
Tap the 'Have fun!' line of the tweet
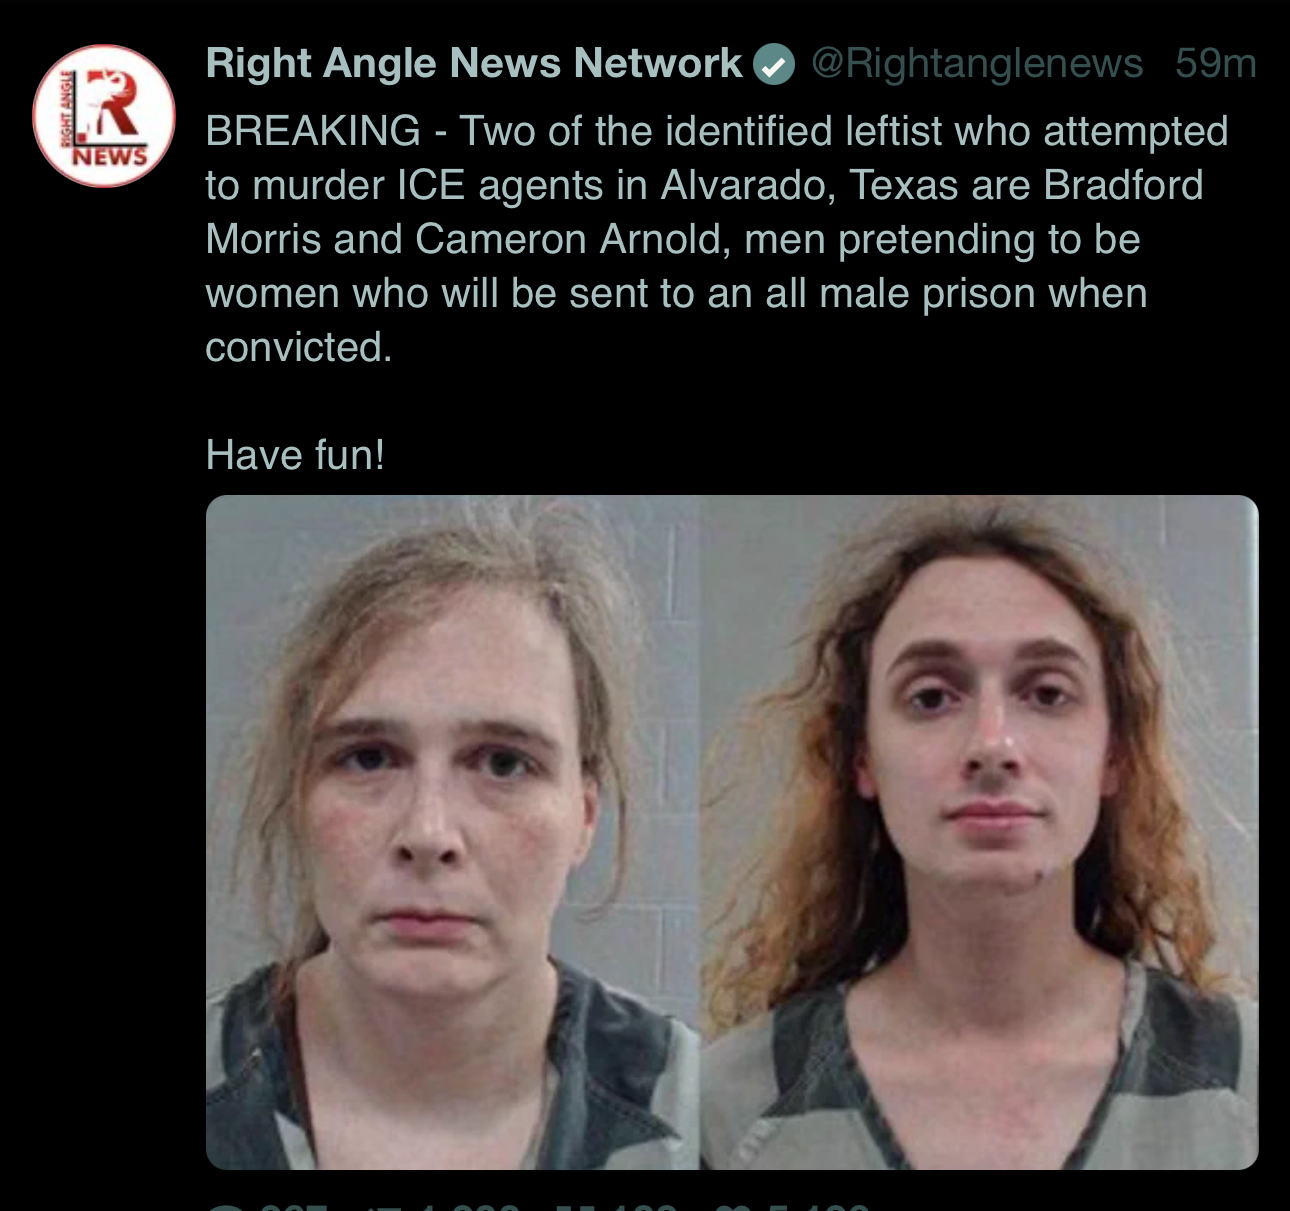(x=295, y=455)
